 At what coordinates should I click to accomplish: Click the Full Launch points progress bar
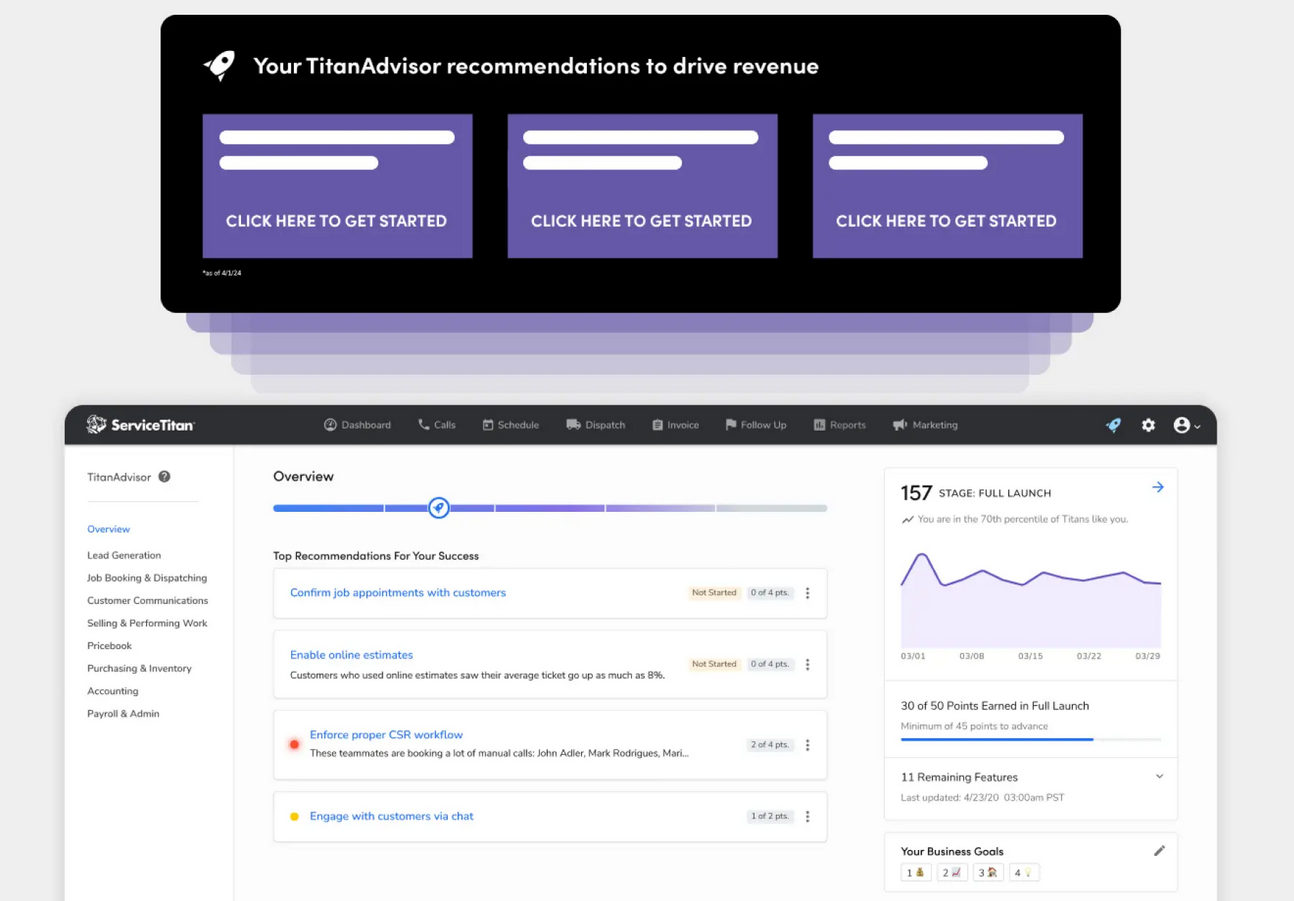point(1031,739)
